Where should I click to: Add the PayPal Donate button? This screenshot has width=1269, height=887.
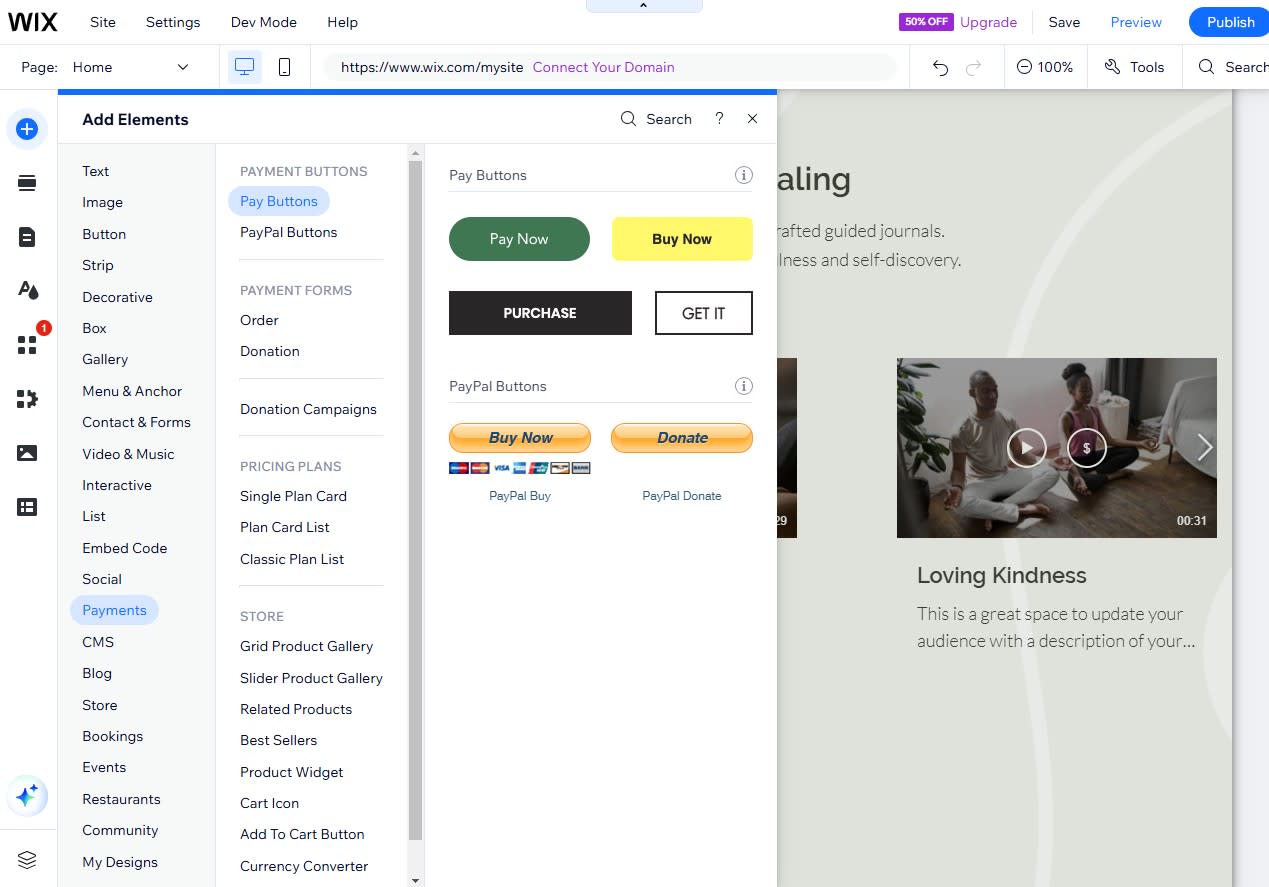coord(682,438)
